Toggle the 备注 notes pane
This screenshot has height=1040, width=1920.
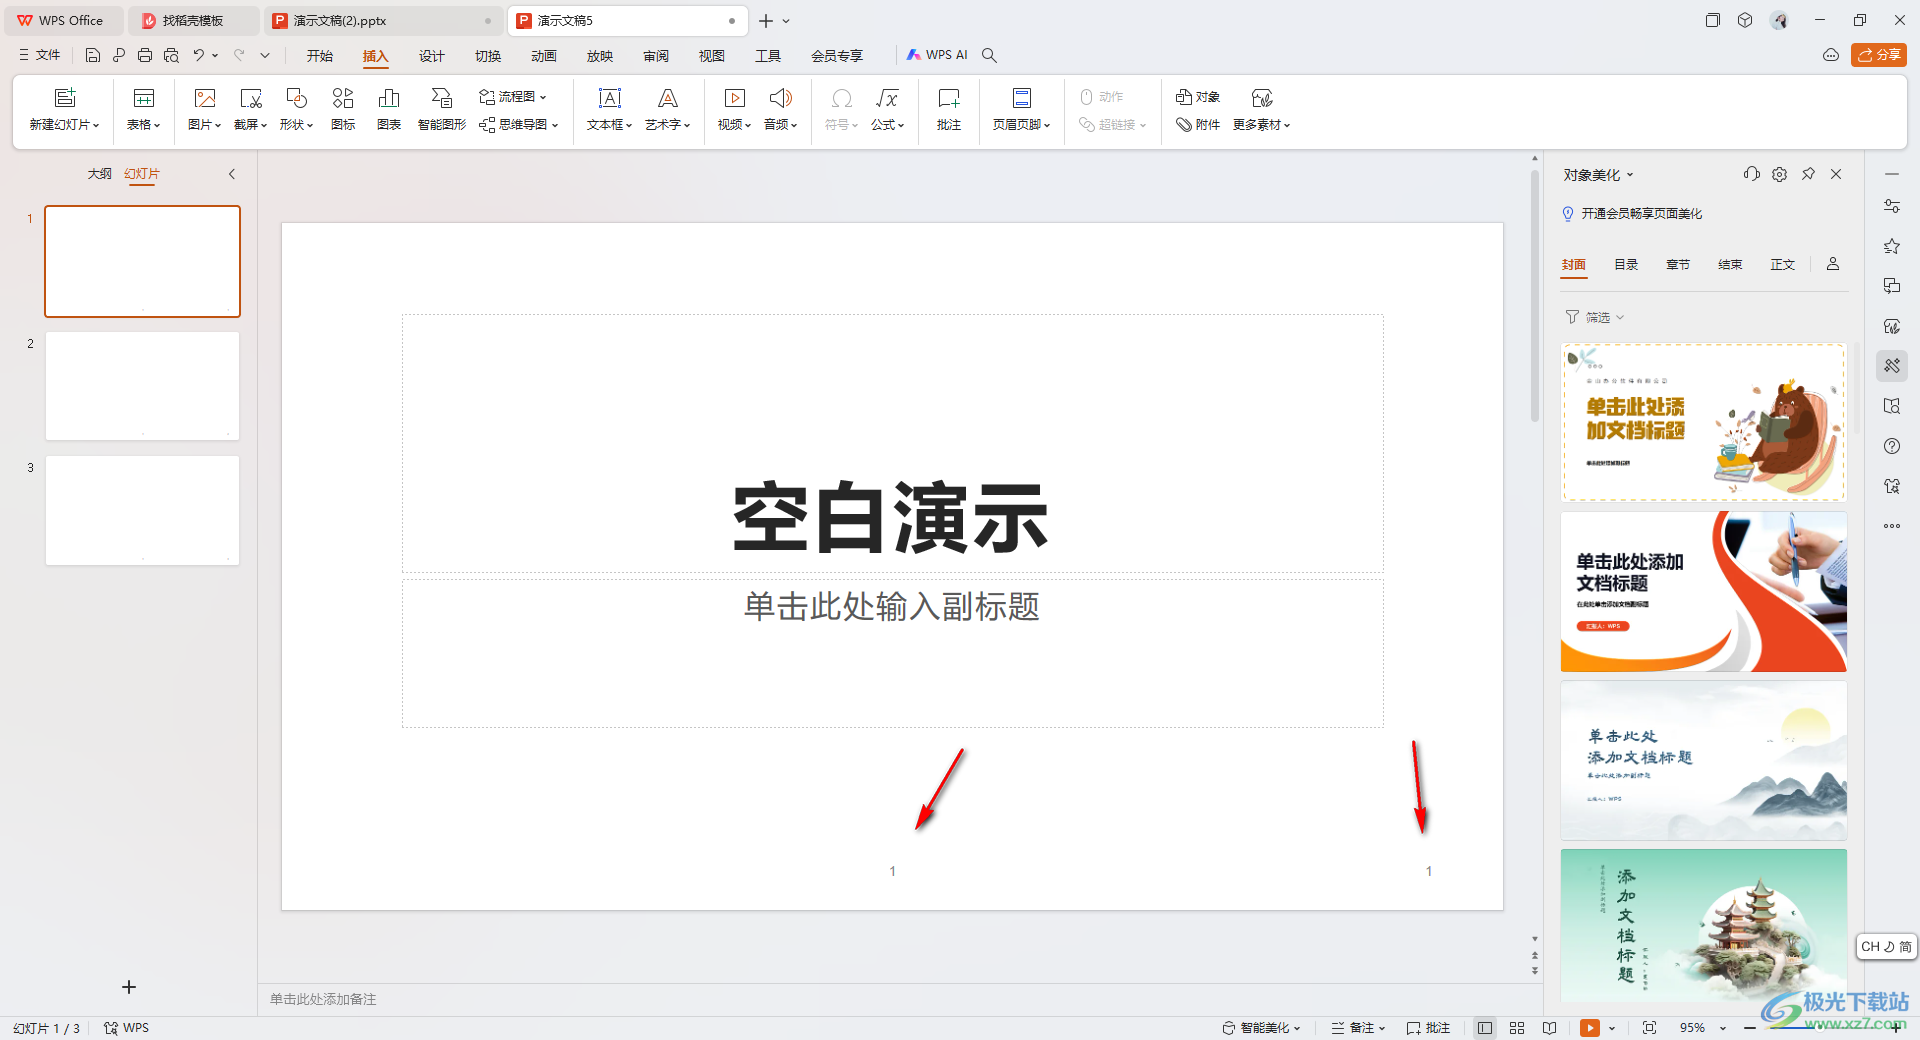point(1358,1028)
